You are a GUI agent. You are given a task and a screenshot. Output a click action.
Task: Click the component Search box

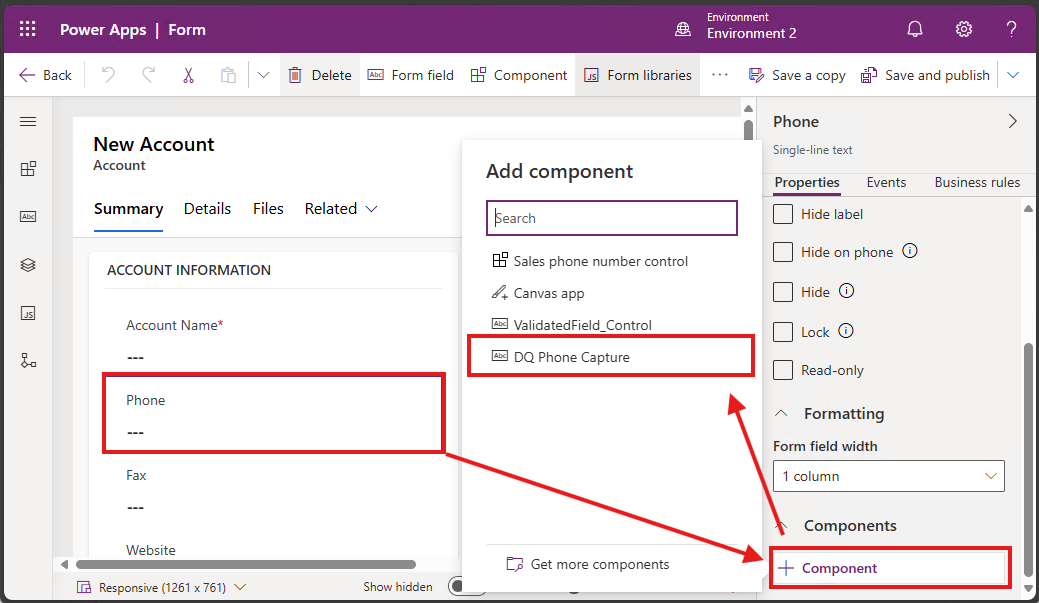pyautogui.click(x=611, y=218)
